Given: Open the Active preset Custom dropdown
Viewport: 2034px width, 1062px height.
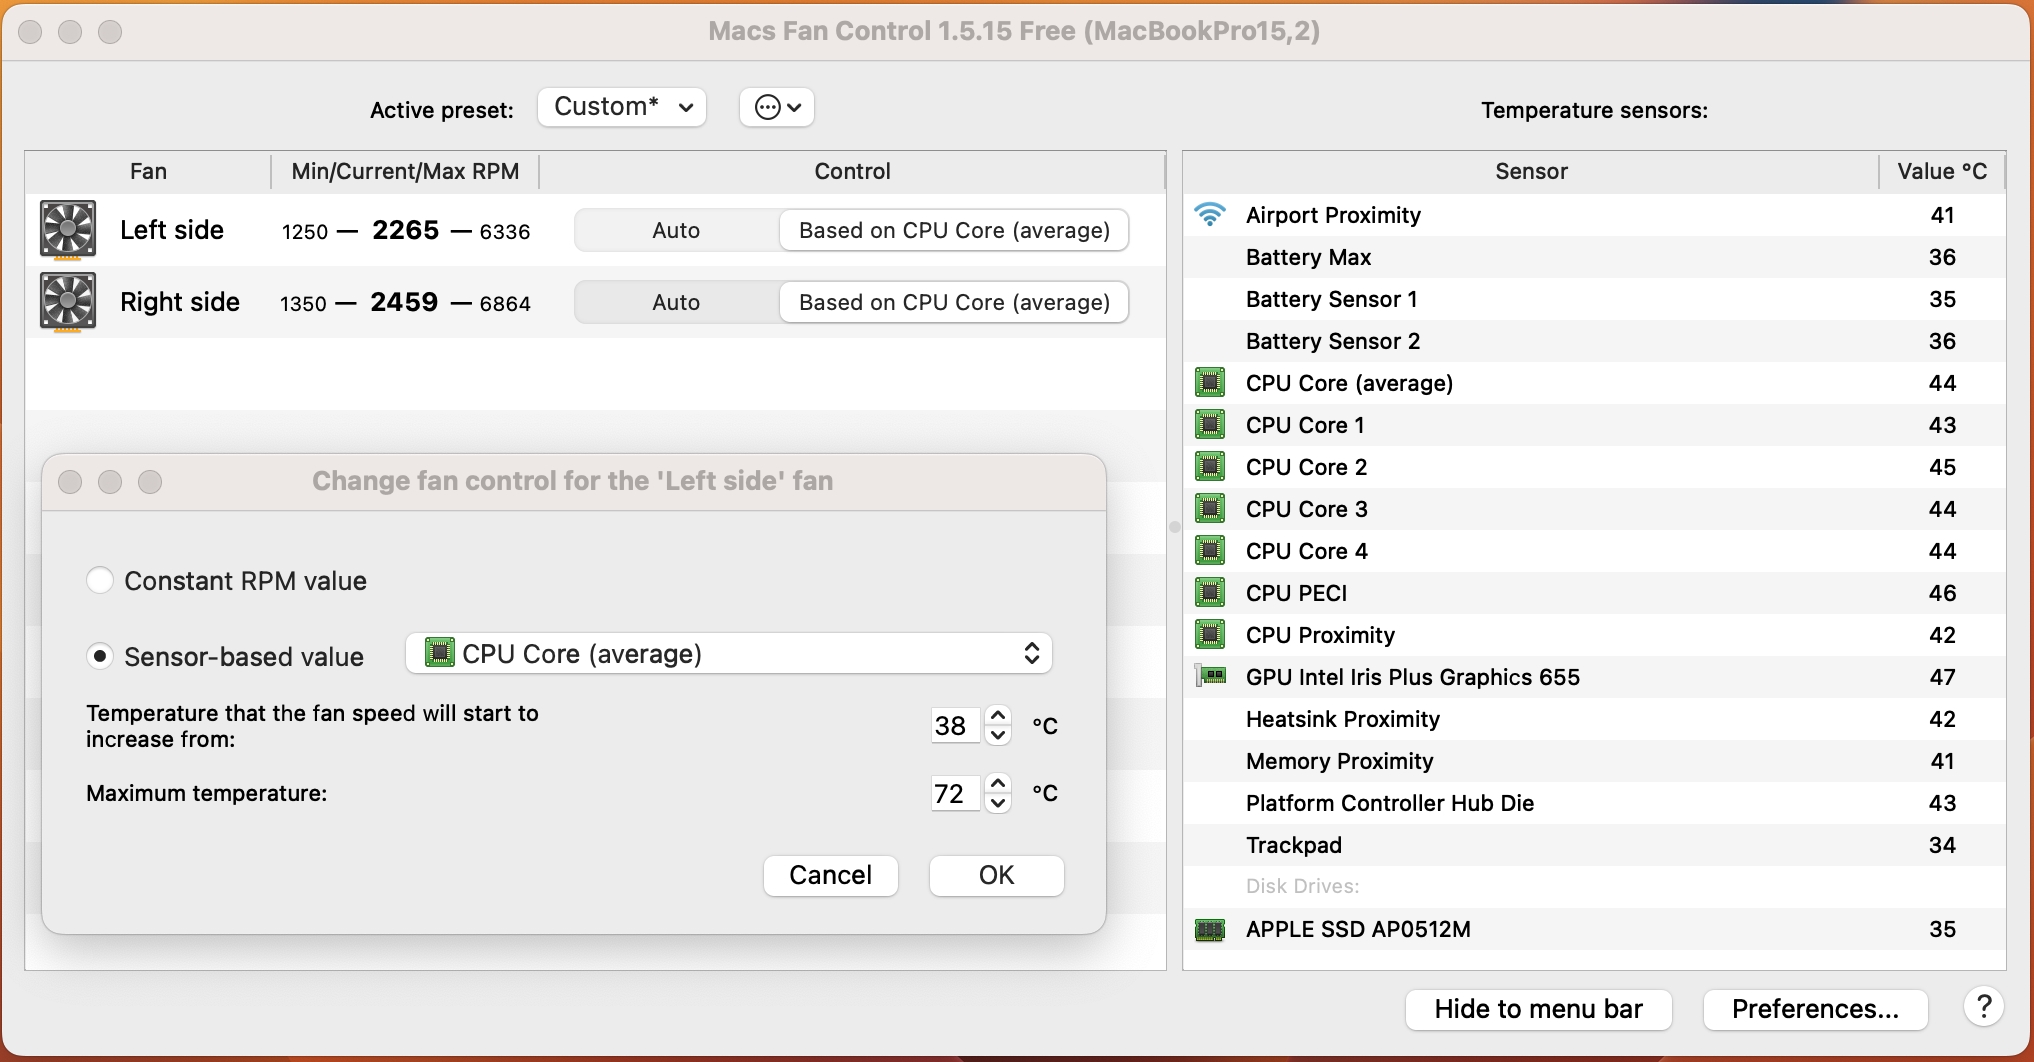Looking at the screenshot, I should click(622, 107).
